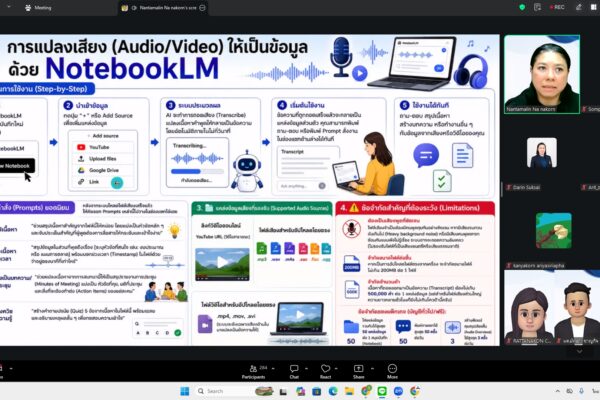Click the gallery panel divider handle
Viewport: 600px width, 400px height.
pos(502,189)
